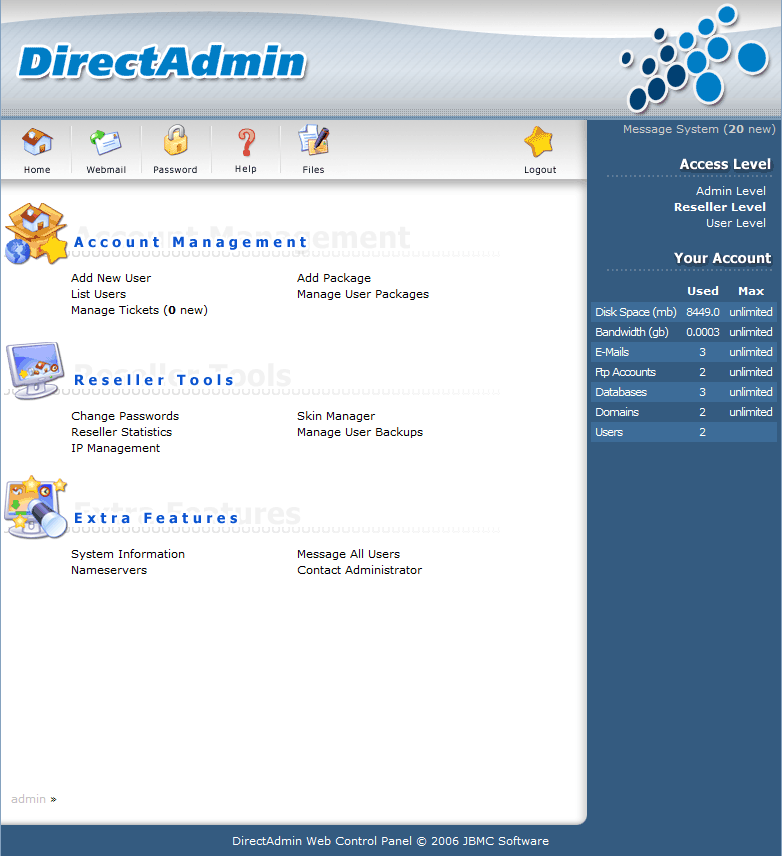Open Skin Manager
782x856 pixels.
tap(336, 416)
